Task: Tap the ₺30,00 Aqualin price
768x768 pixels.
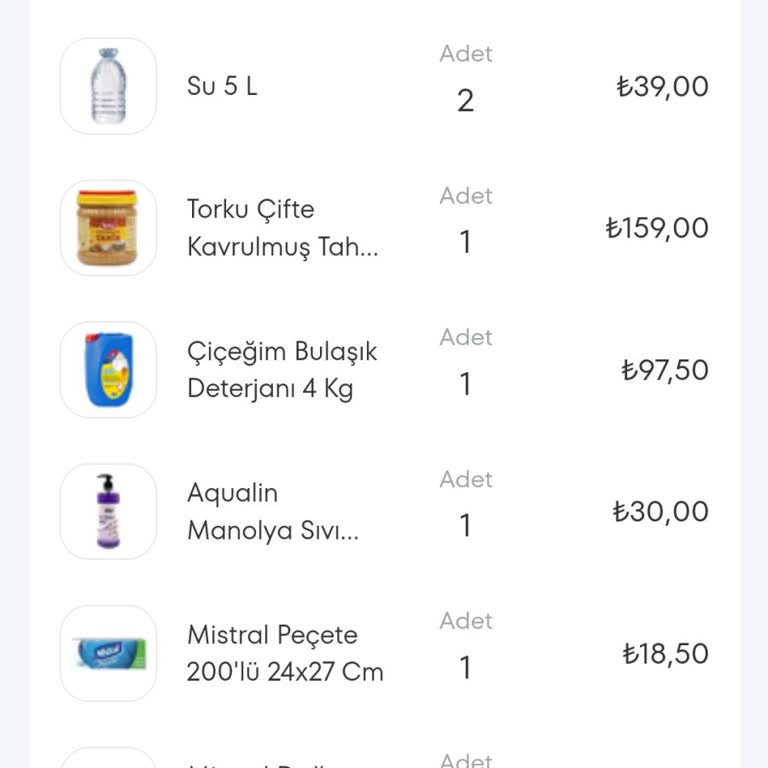Action: click(661, 512)
